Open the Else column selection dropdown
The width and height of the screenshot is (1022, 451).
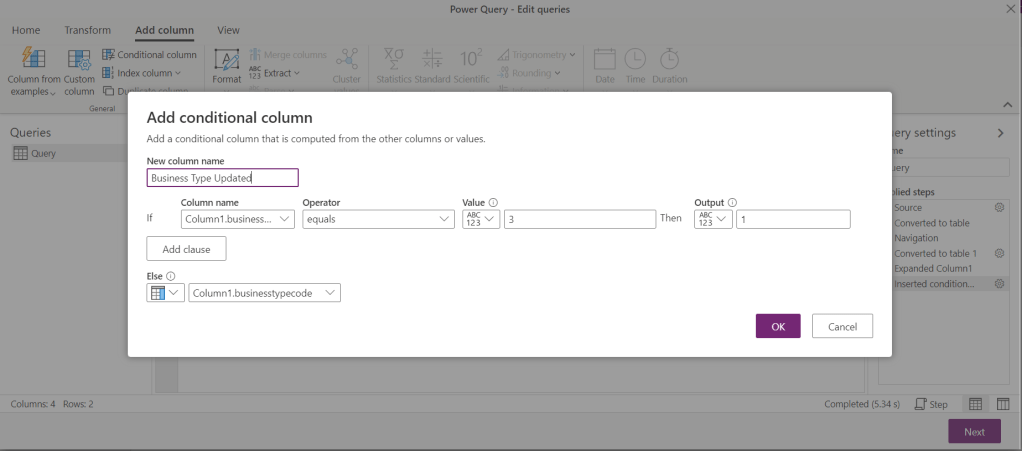coord(265,293)
